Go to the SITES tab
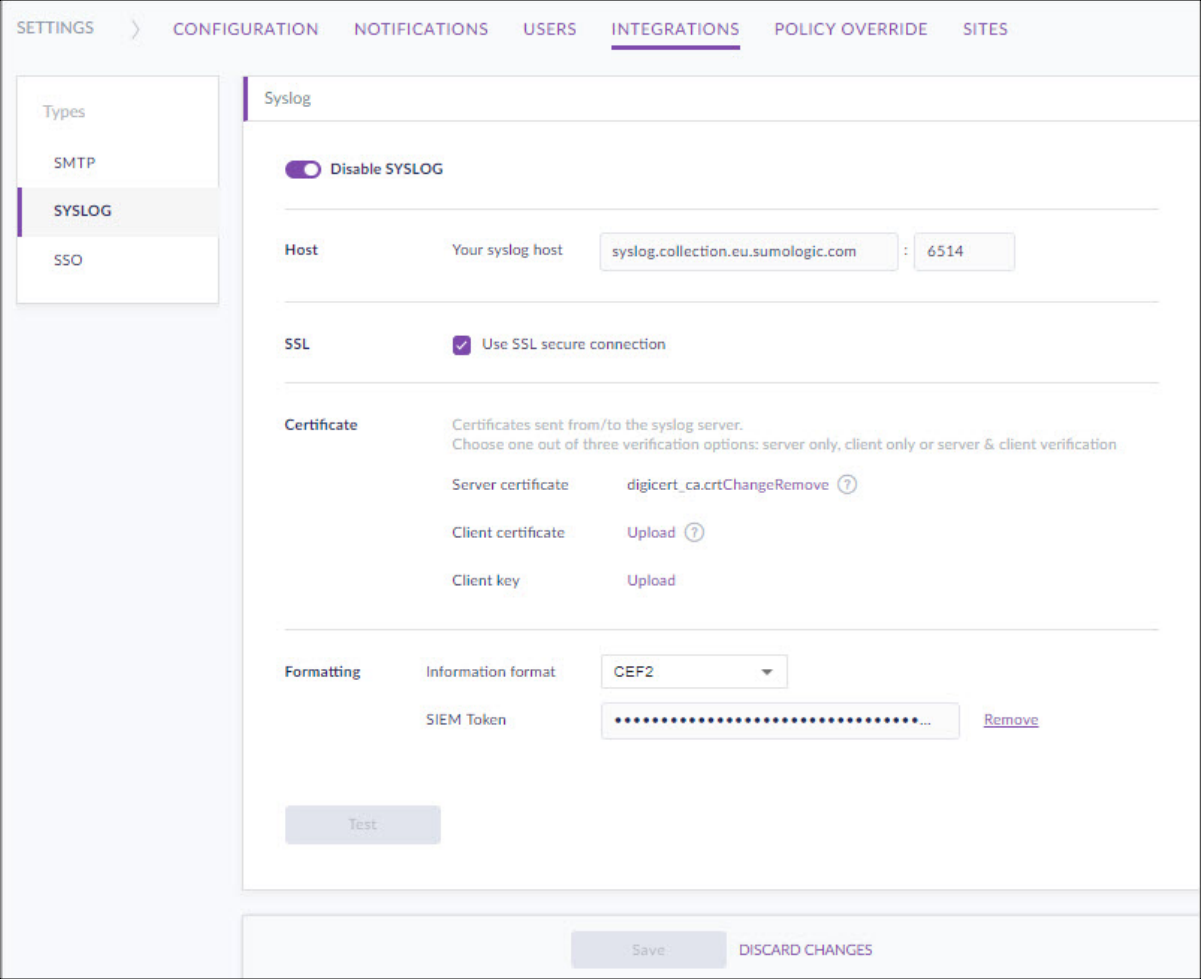 pyautogui.click(x=985, y=29)
